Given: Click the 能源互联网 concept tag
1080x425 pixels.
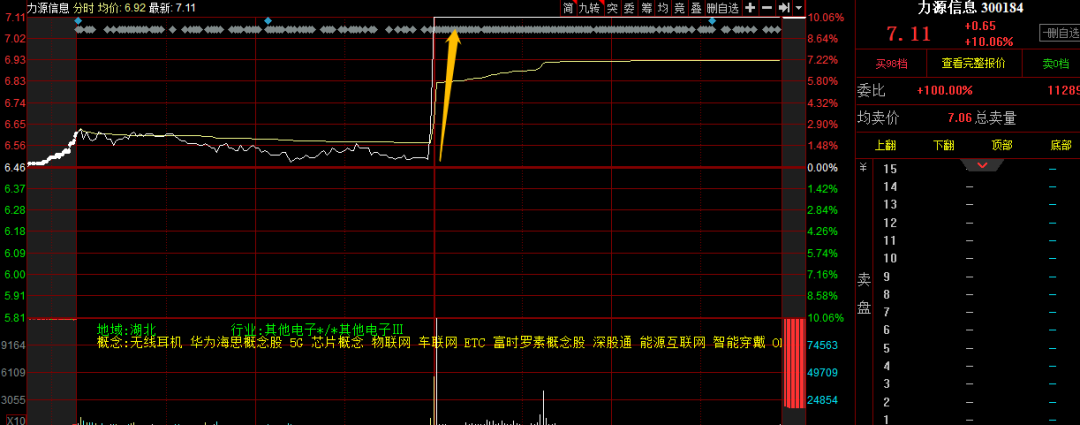Looking at the screenshot, I should coord(673,342).
